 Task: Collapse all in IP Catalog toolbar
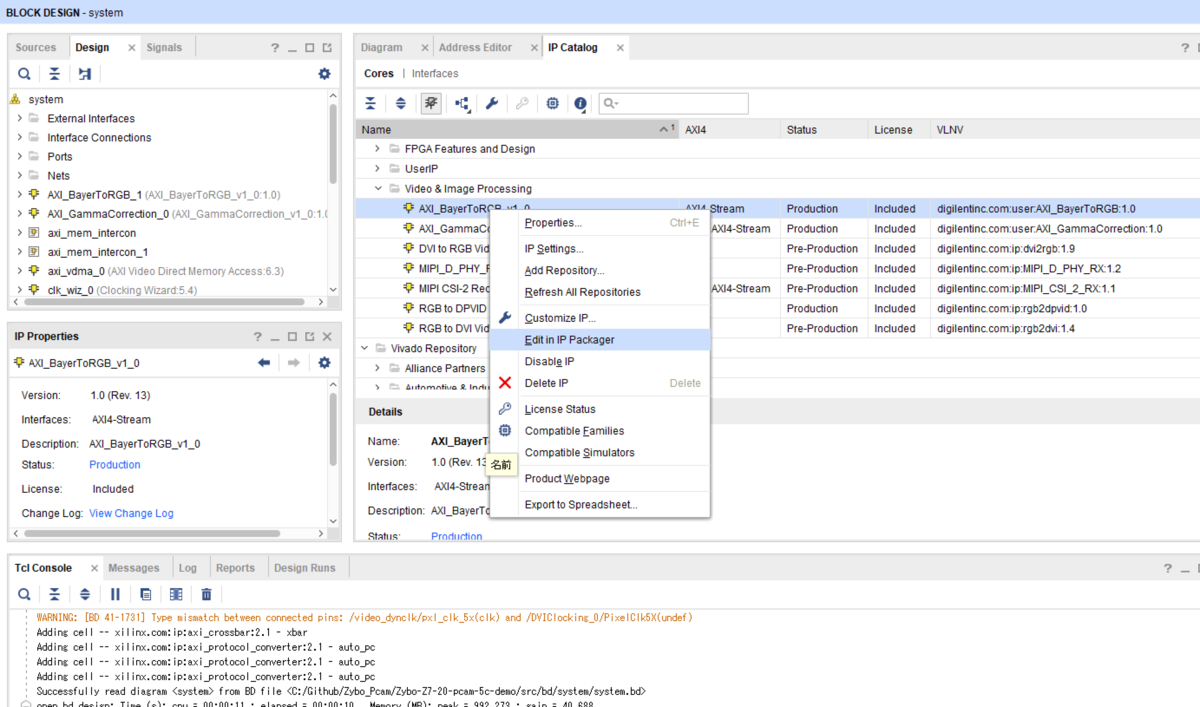(x=371, y=103)
